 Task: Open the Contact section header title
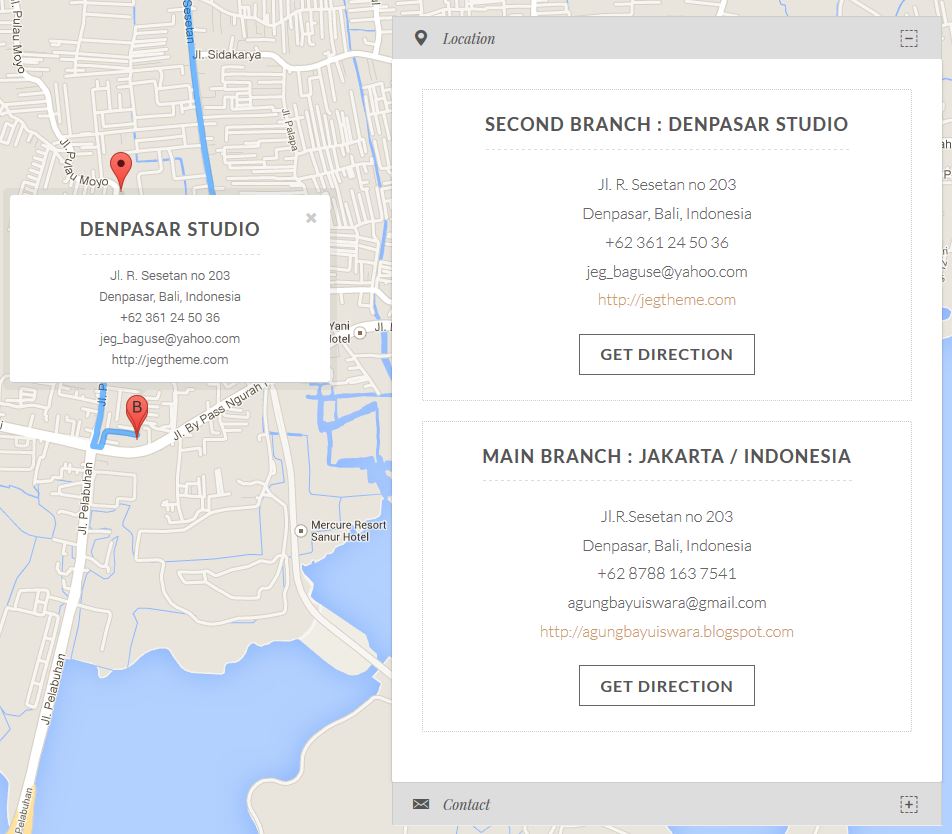[467, 804]
